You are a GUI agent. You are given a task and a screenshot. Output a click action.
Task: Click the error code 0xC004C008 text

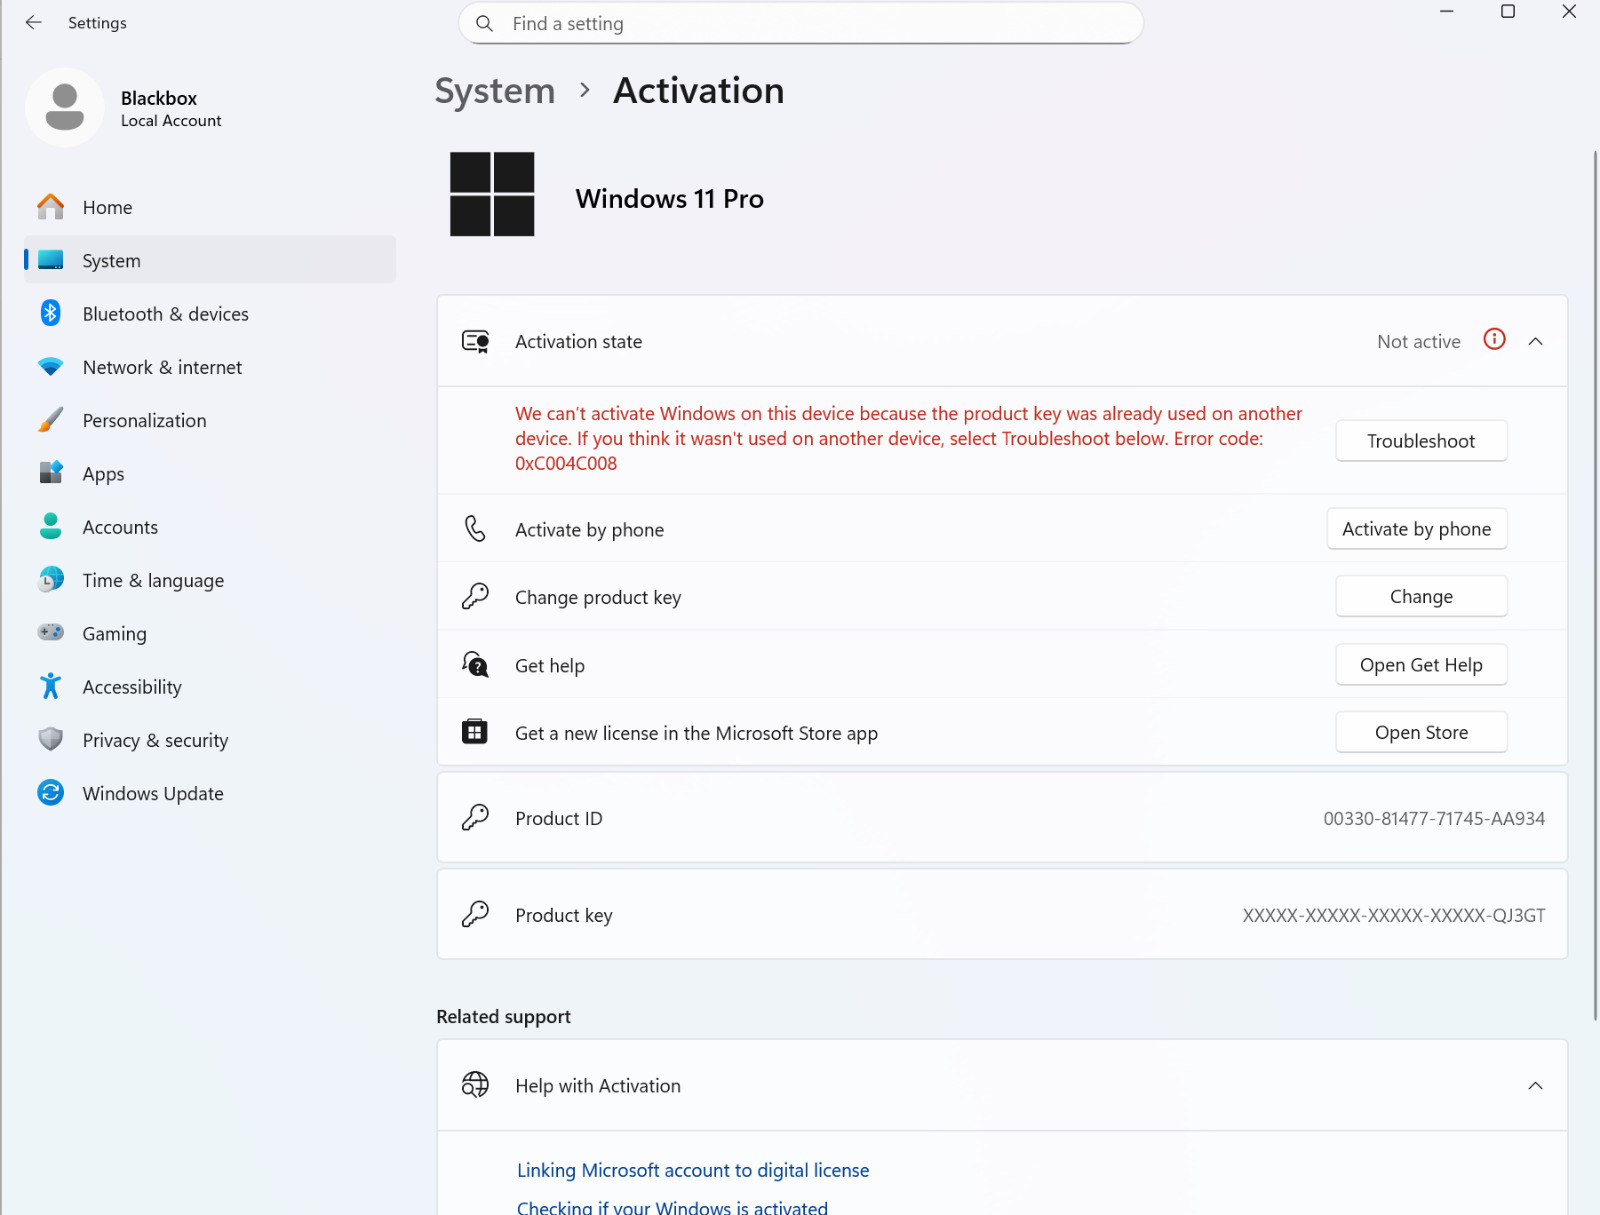click(x=566, y=463)
